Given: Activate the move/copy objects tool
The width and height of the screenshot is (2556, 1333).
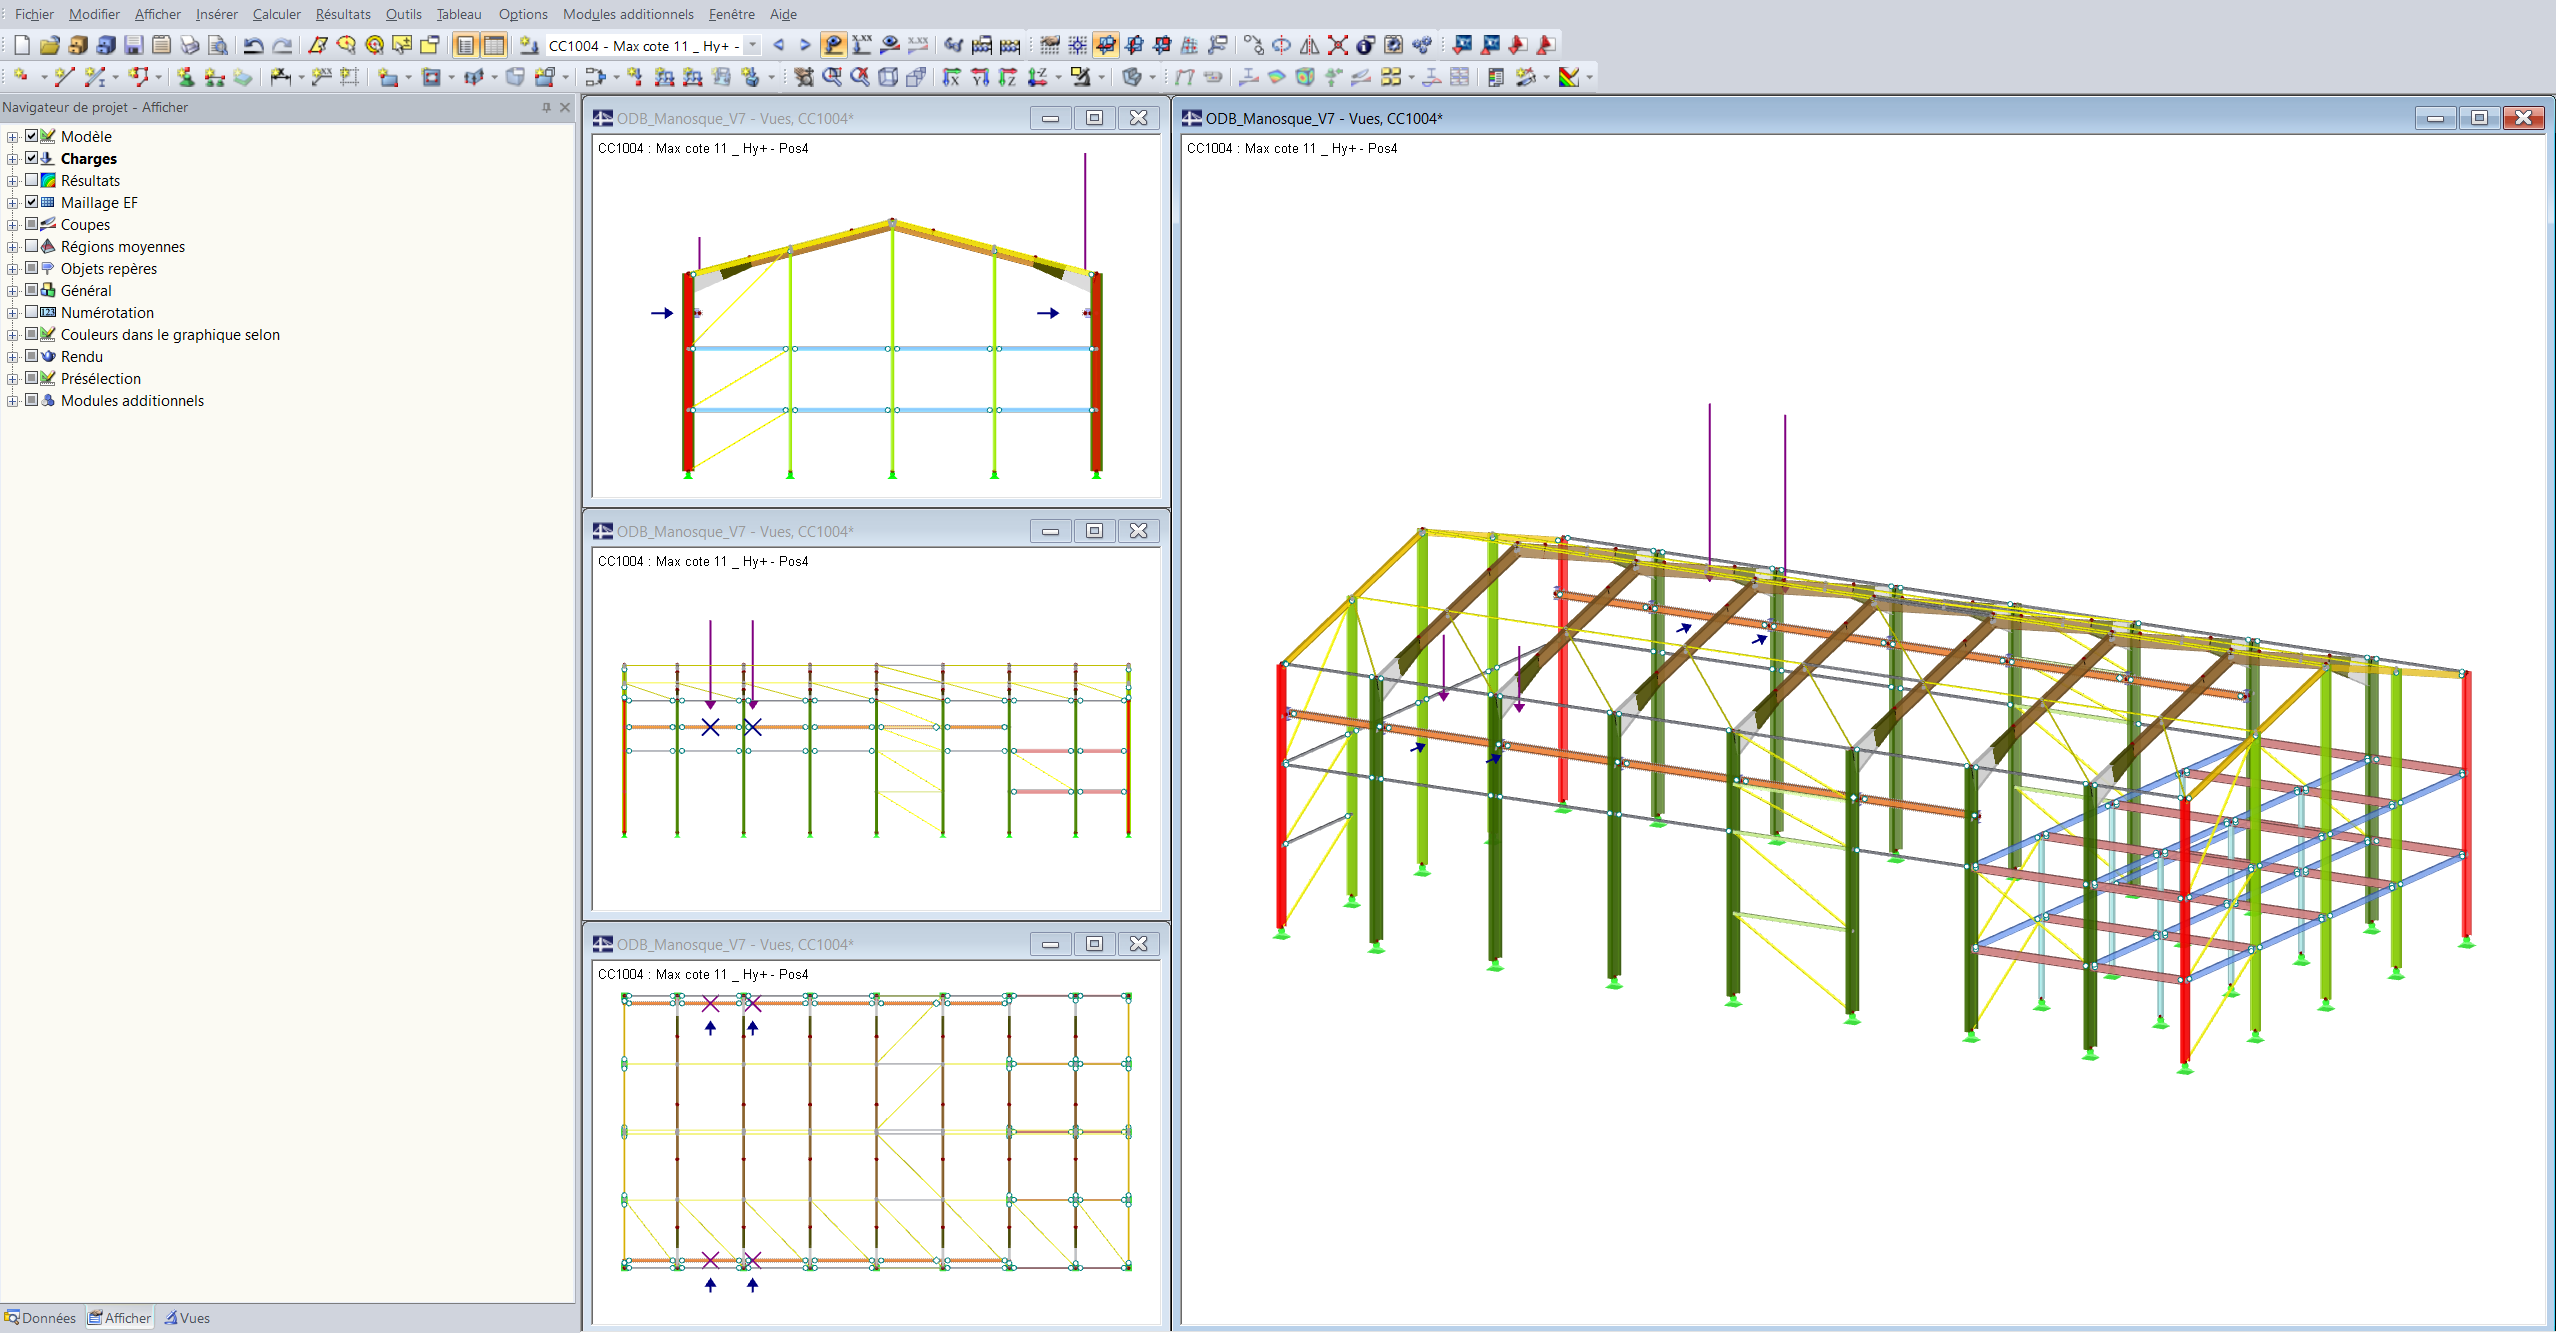Looking at the screenshot, I should coord(1253,45).
